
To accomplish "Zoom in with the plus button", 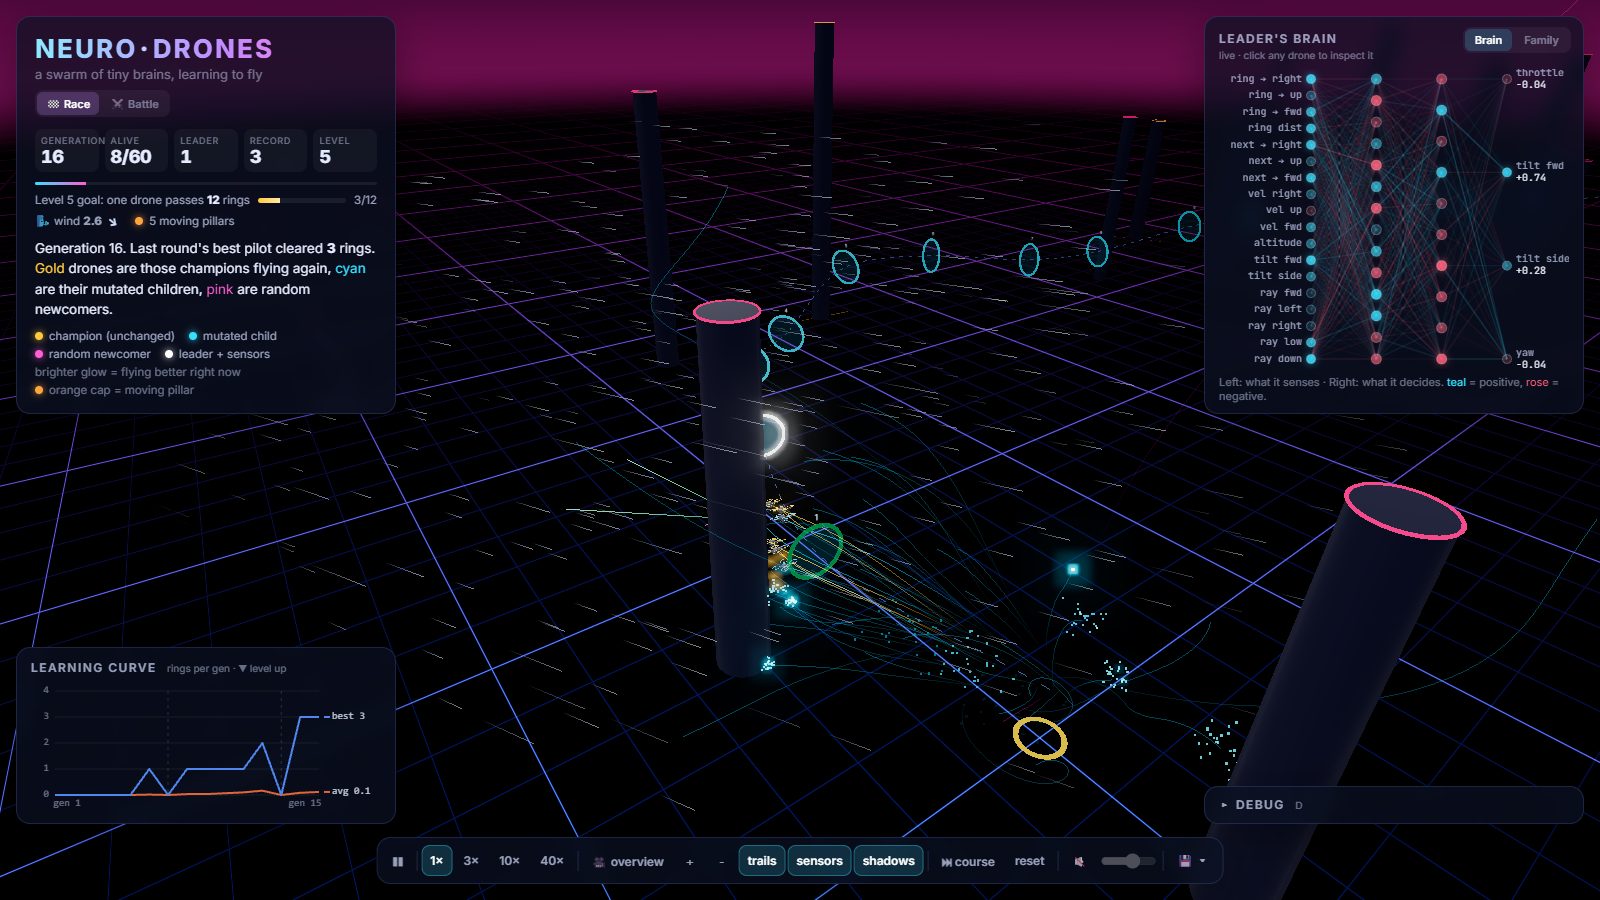I will 689,861.
